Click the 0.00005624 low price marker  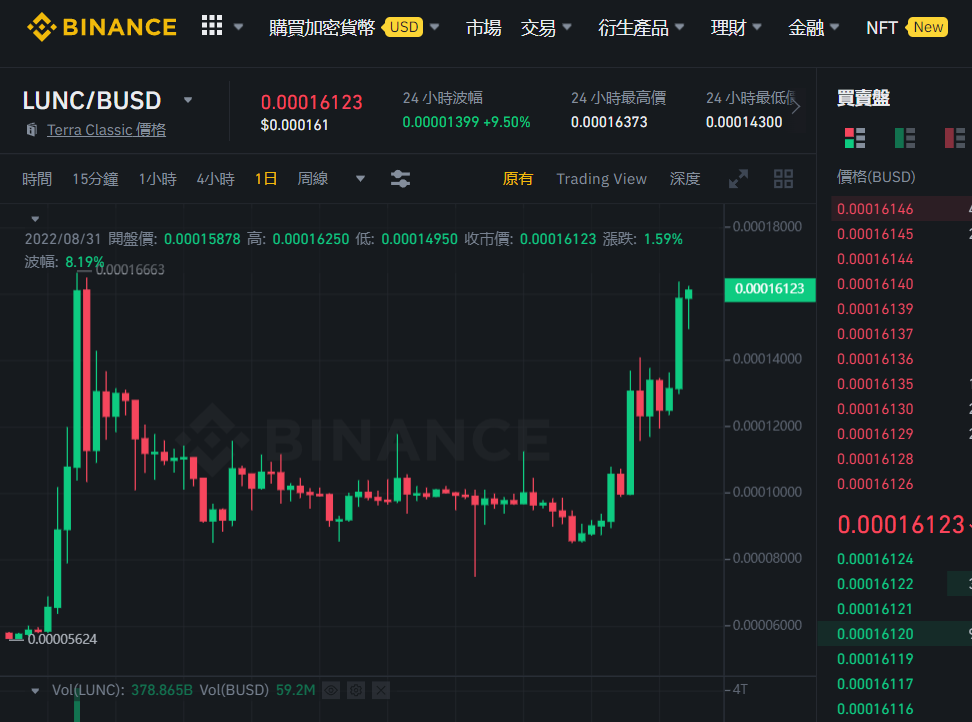click(62, 639)
